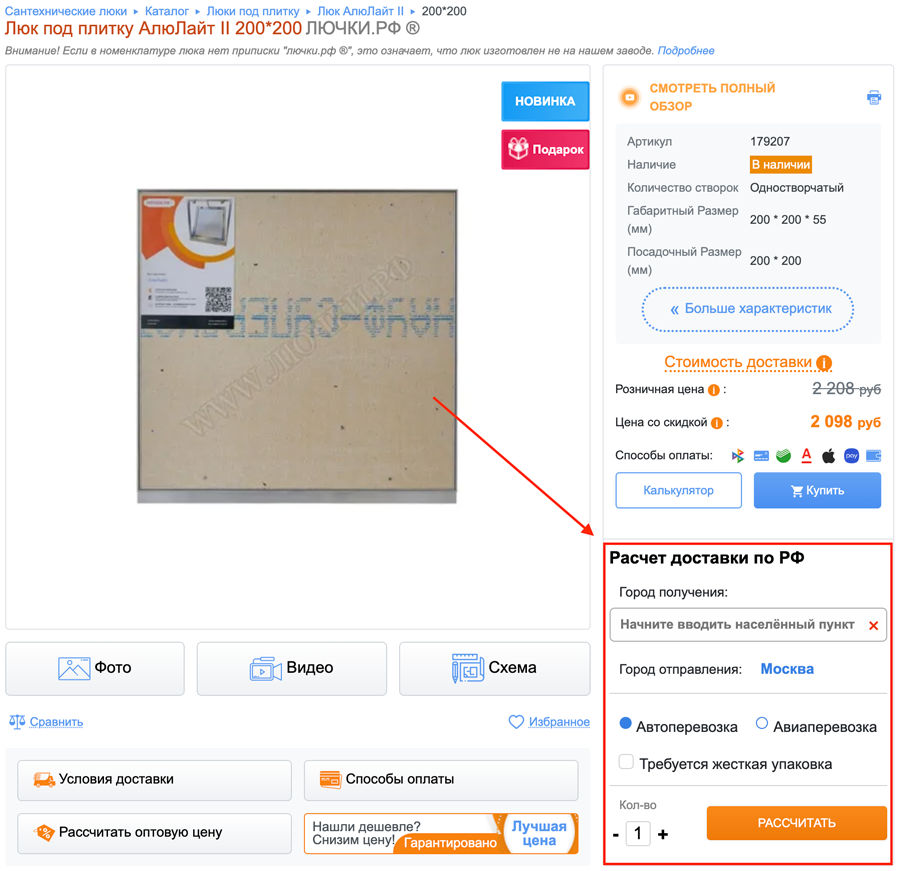Click the printer icon
Image resolution: width=899 pixels, height=871 pixels.
click(874, 97)
